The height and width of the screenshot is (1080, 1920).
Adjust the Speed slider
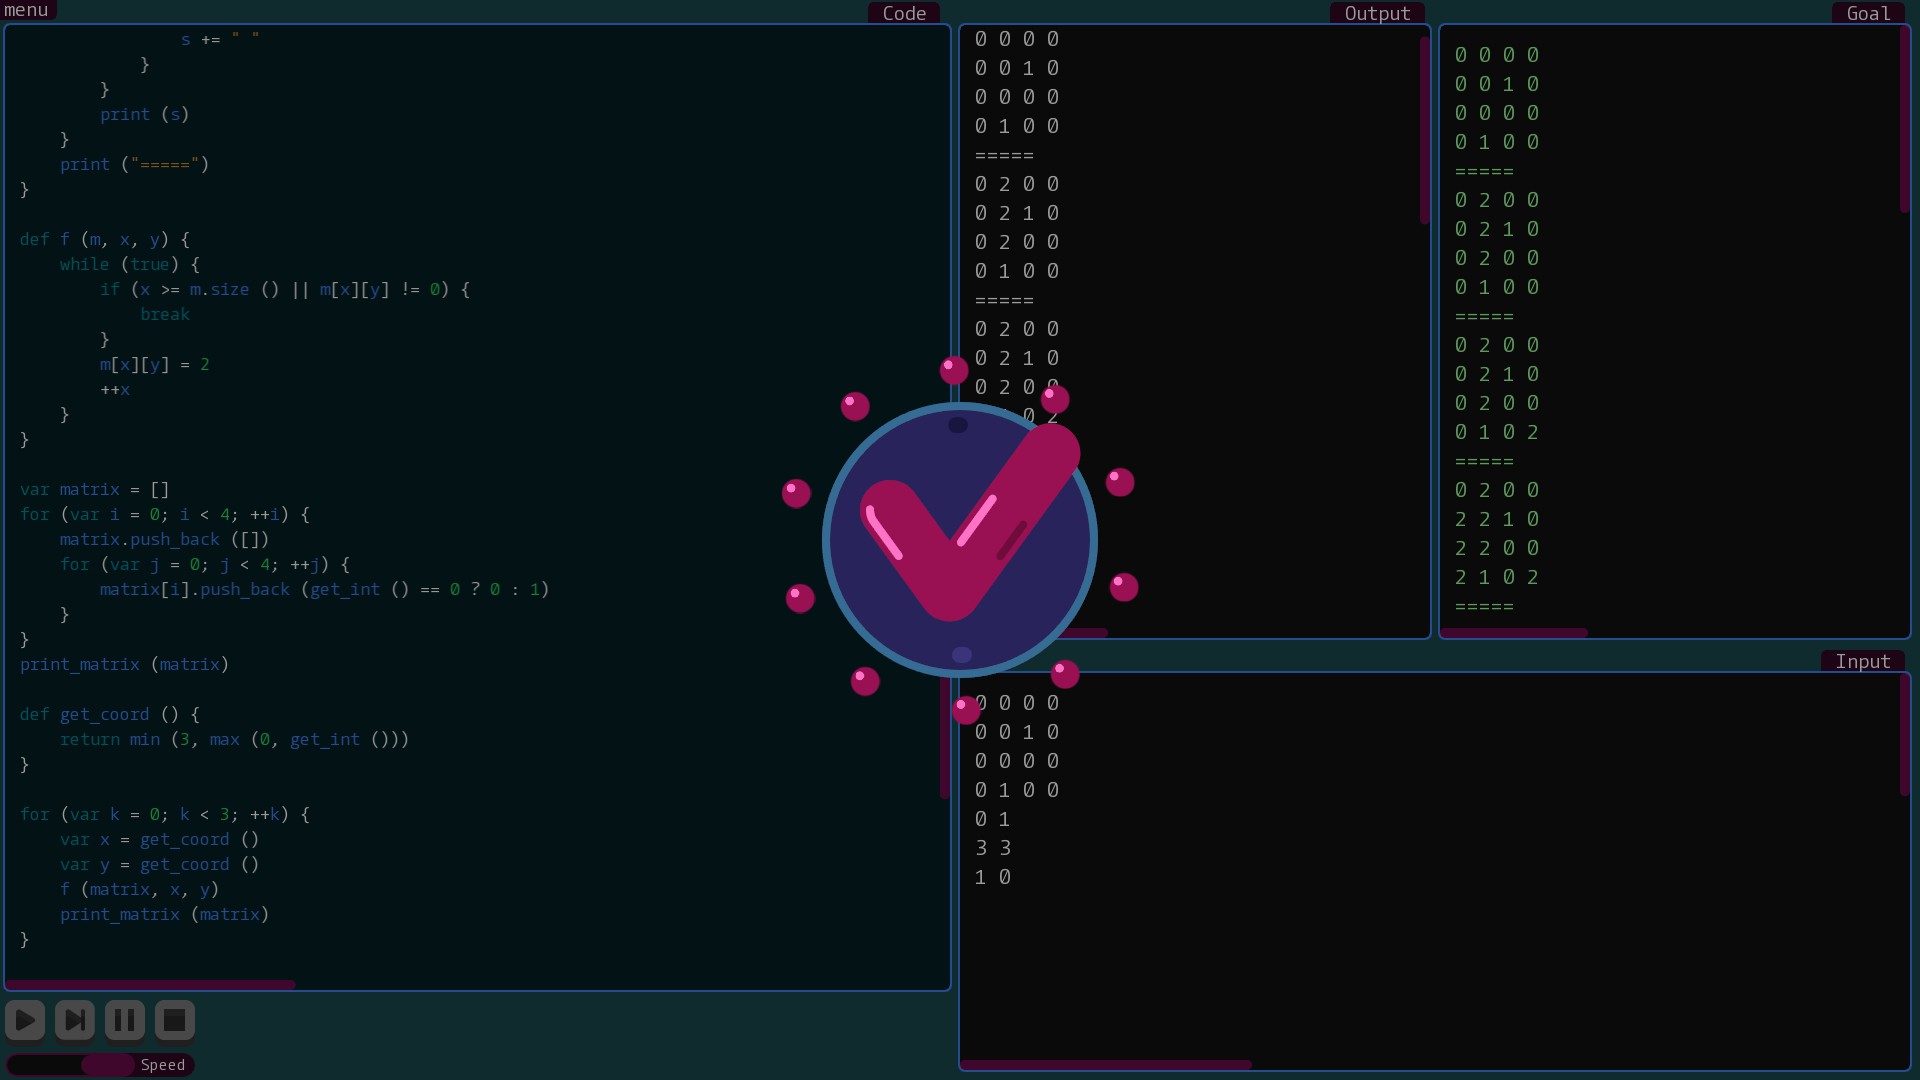click(x=107, y=1065)
